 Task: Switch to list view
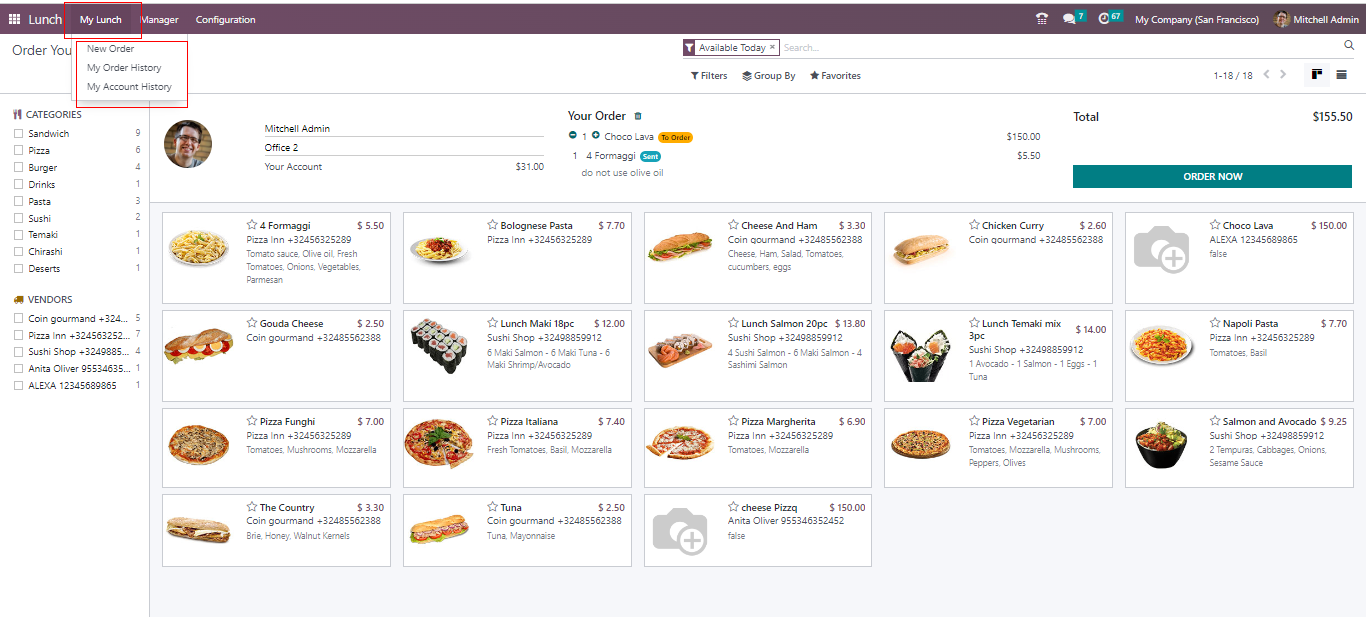(x=1341, y=75)
